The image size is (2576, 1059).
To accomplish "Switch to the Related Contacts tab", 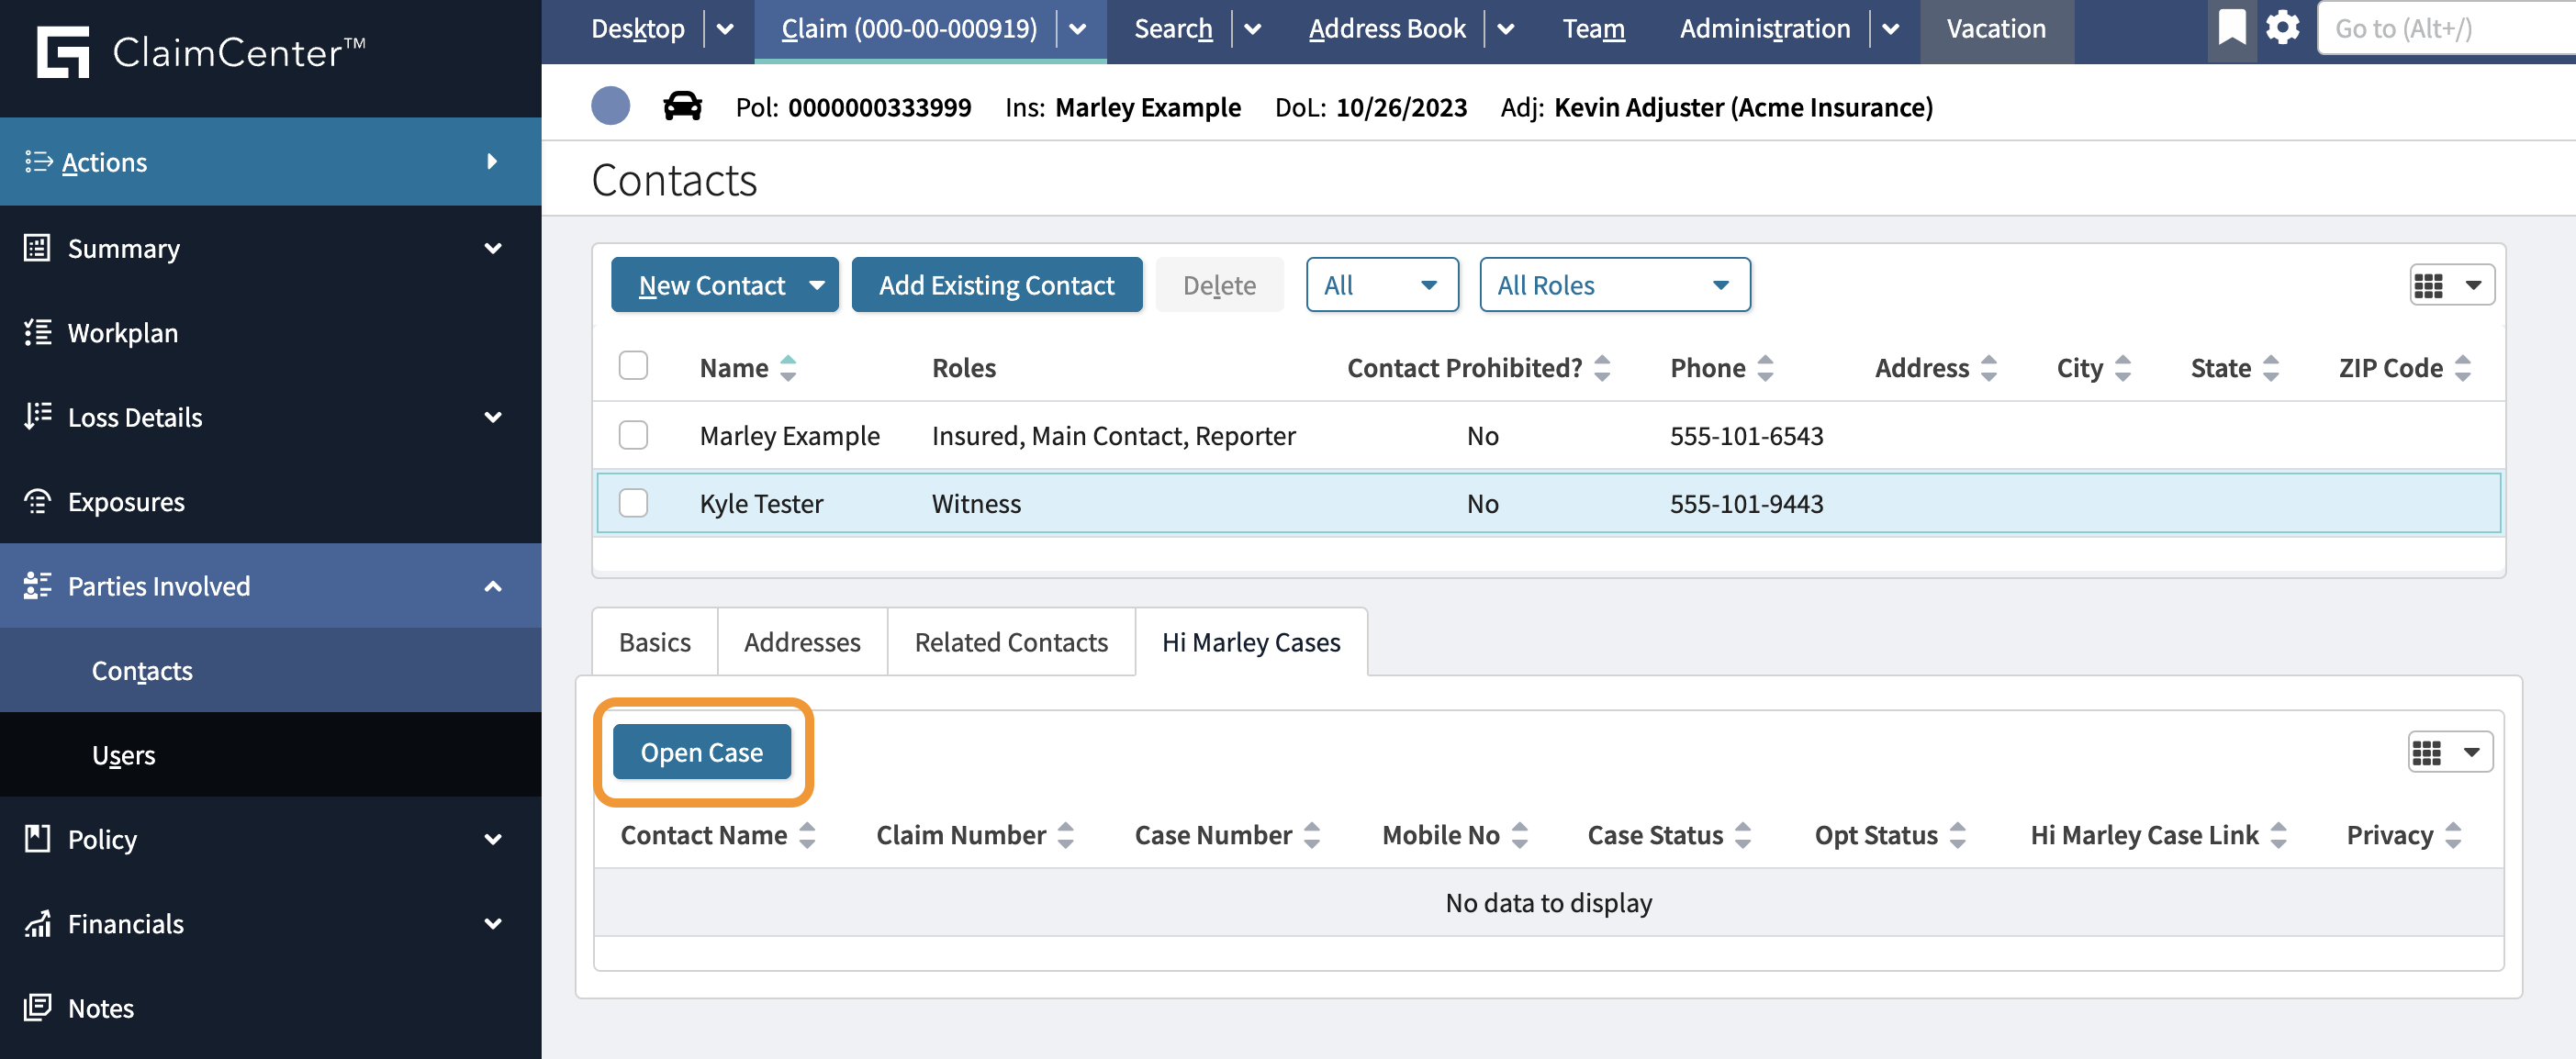I will point(1010,641).
